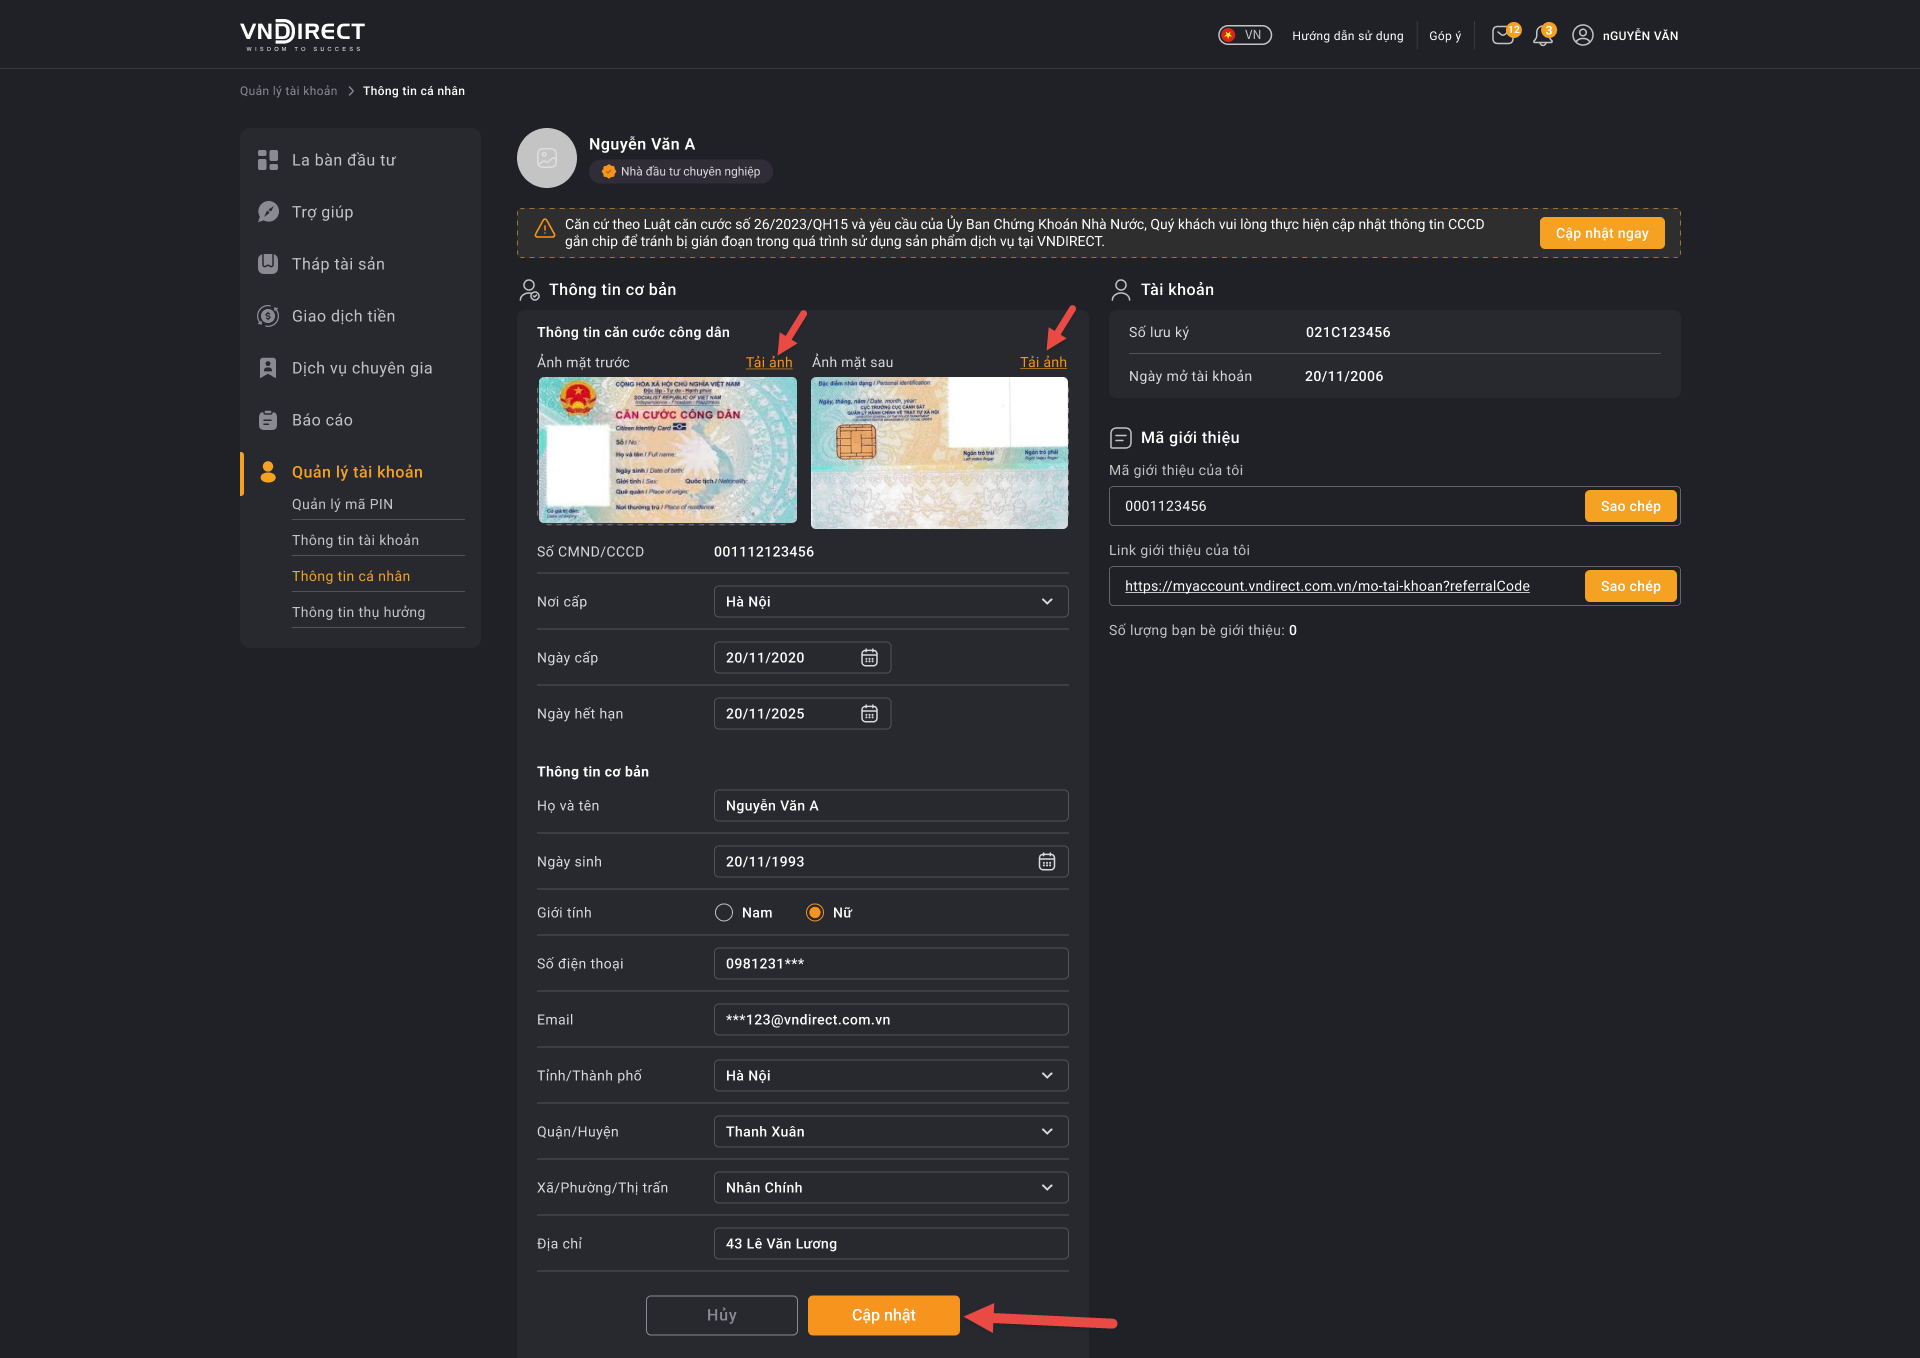
Task: Click the Dịch vụ chuyên gia icon
Action: (268, 368)
